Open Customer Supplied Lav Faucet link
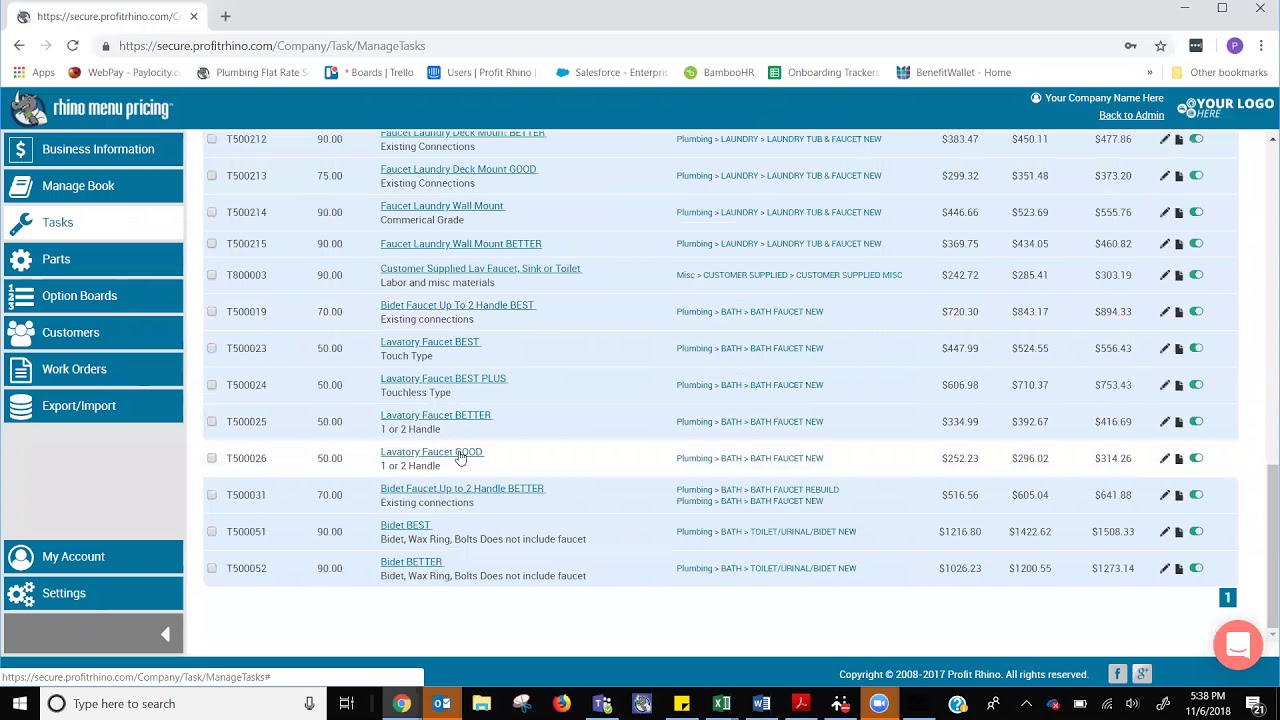Image resolution: width=1280 pixels, height=720 pixels. coord(480,269)
